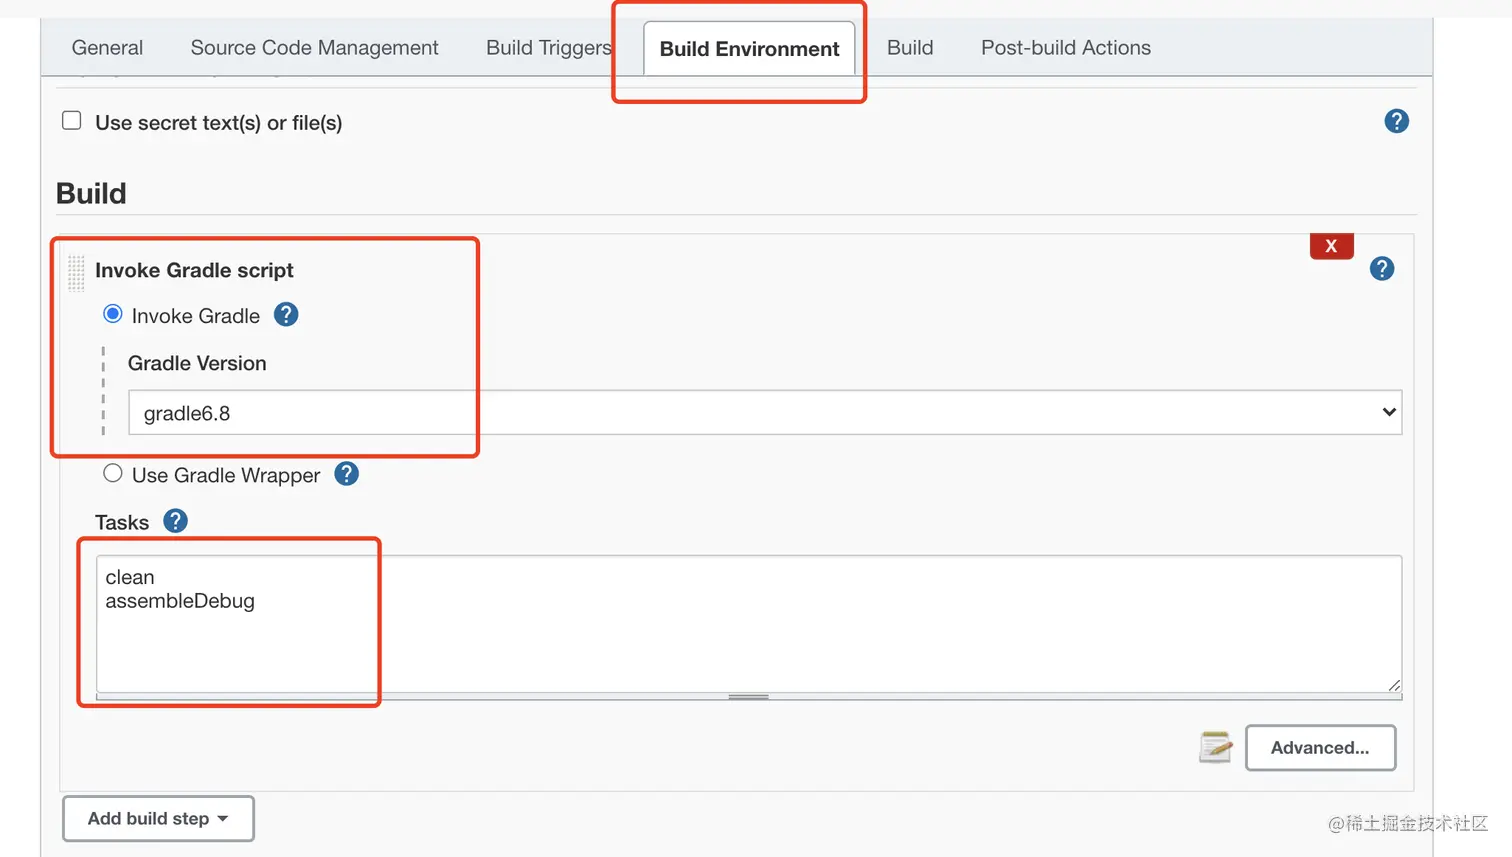Screen dimensions: 1512x857
Task: Click the notepad edit icon
Action: point(1215,747)
